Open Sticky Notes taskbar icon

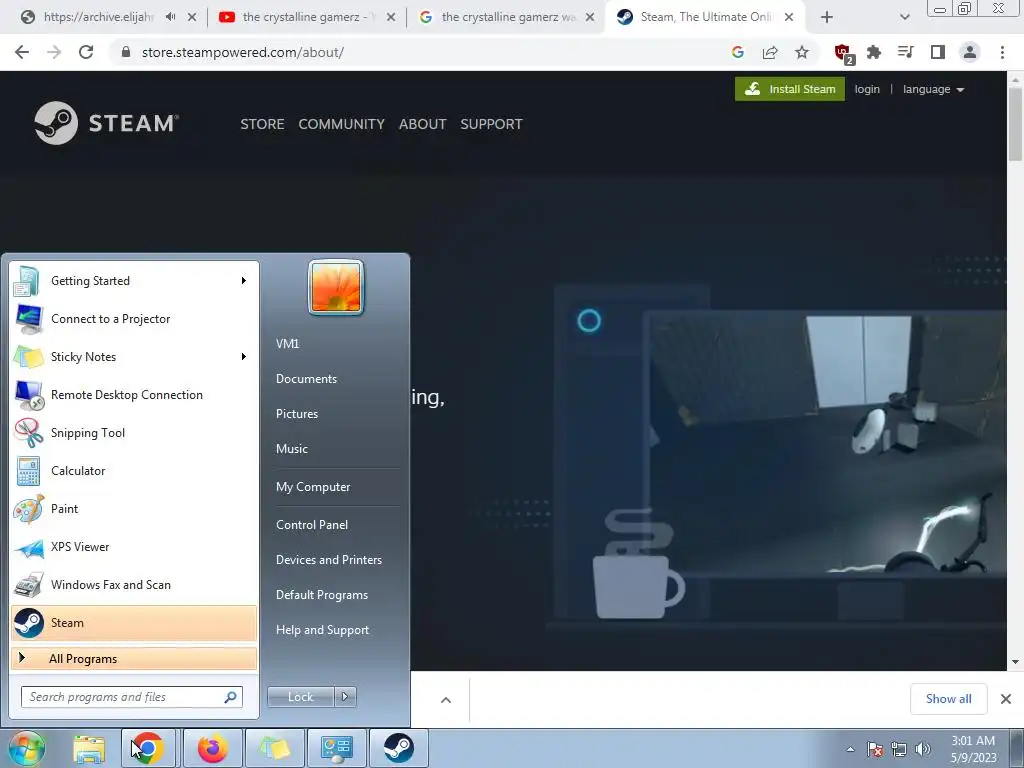click(275, 748)
